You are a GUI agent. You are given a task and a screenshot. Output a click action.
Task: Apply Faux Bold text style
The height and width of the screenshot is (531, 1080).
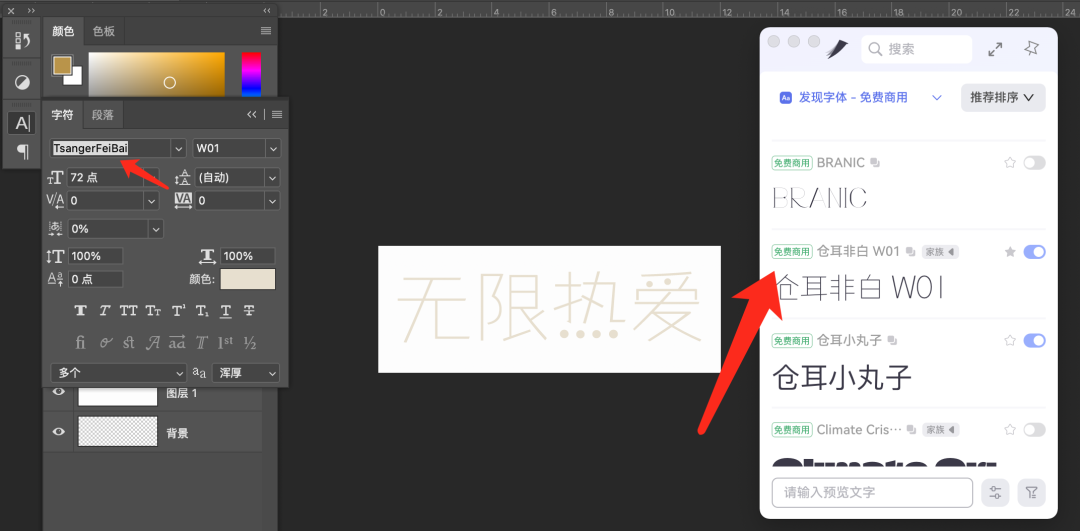(81, 311)
